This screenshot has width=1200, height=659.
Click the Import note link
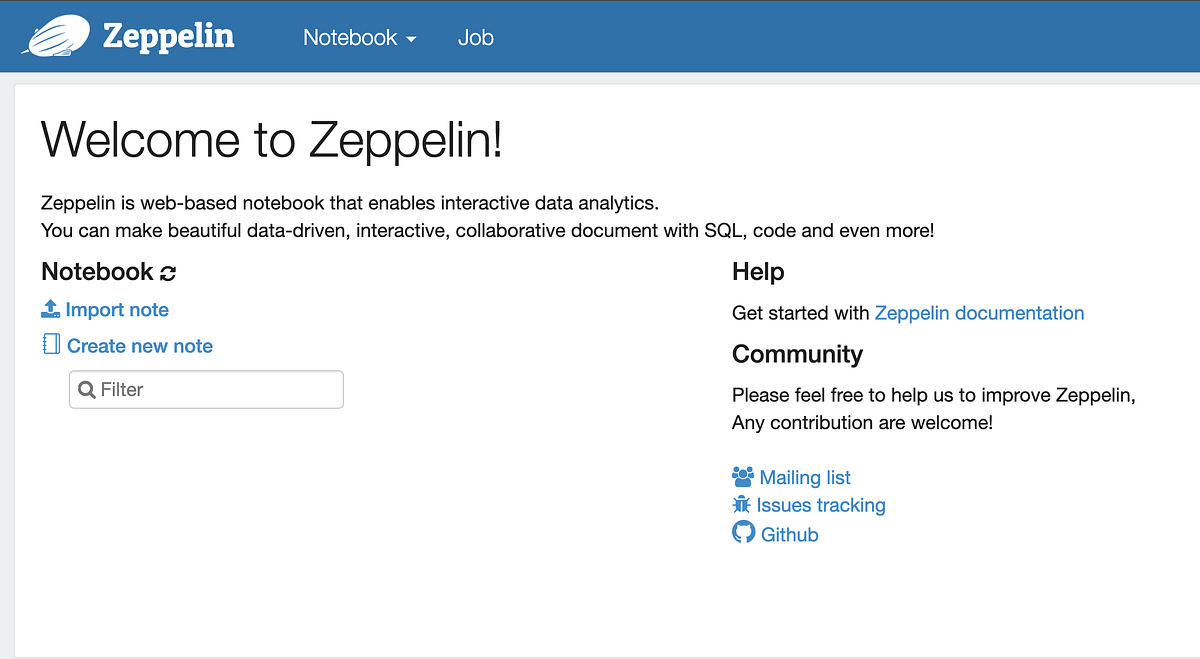(116, 309)
